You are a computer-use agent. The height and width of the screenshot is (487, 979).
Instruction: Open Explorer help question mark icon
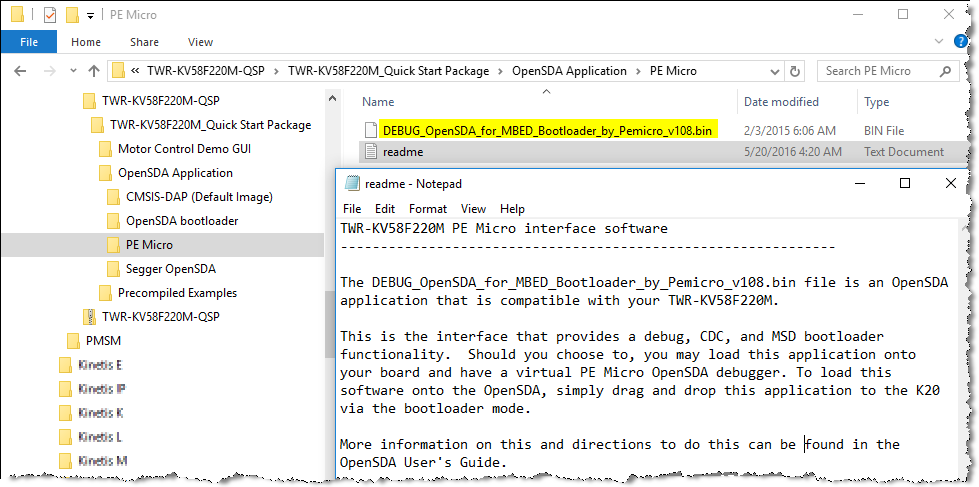coord(962,41)
